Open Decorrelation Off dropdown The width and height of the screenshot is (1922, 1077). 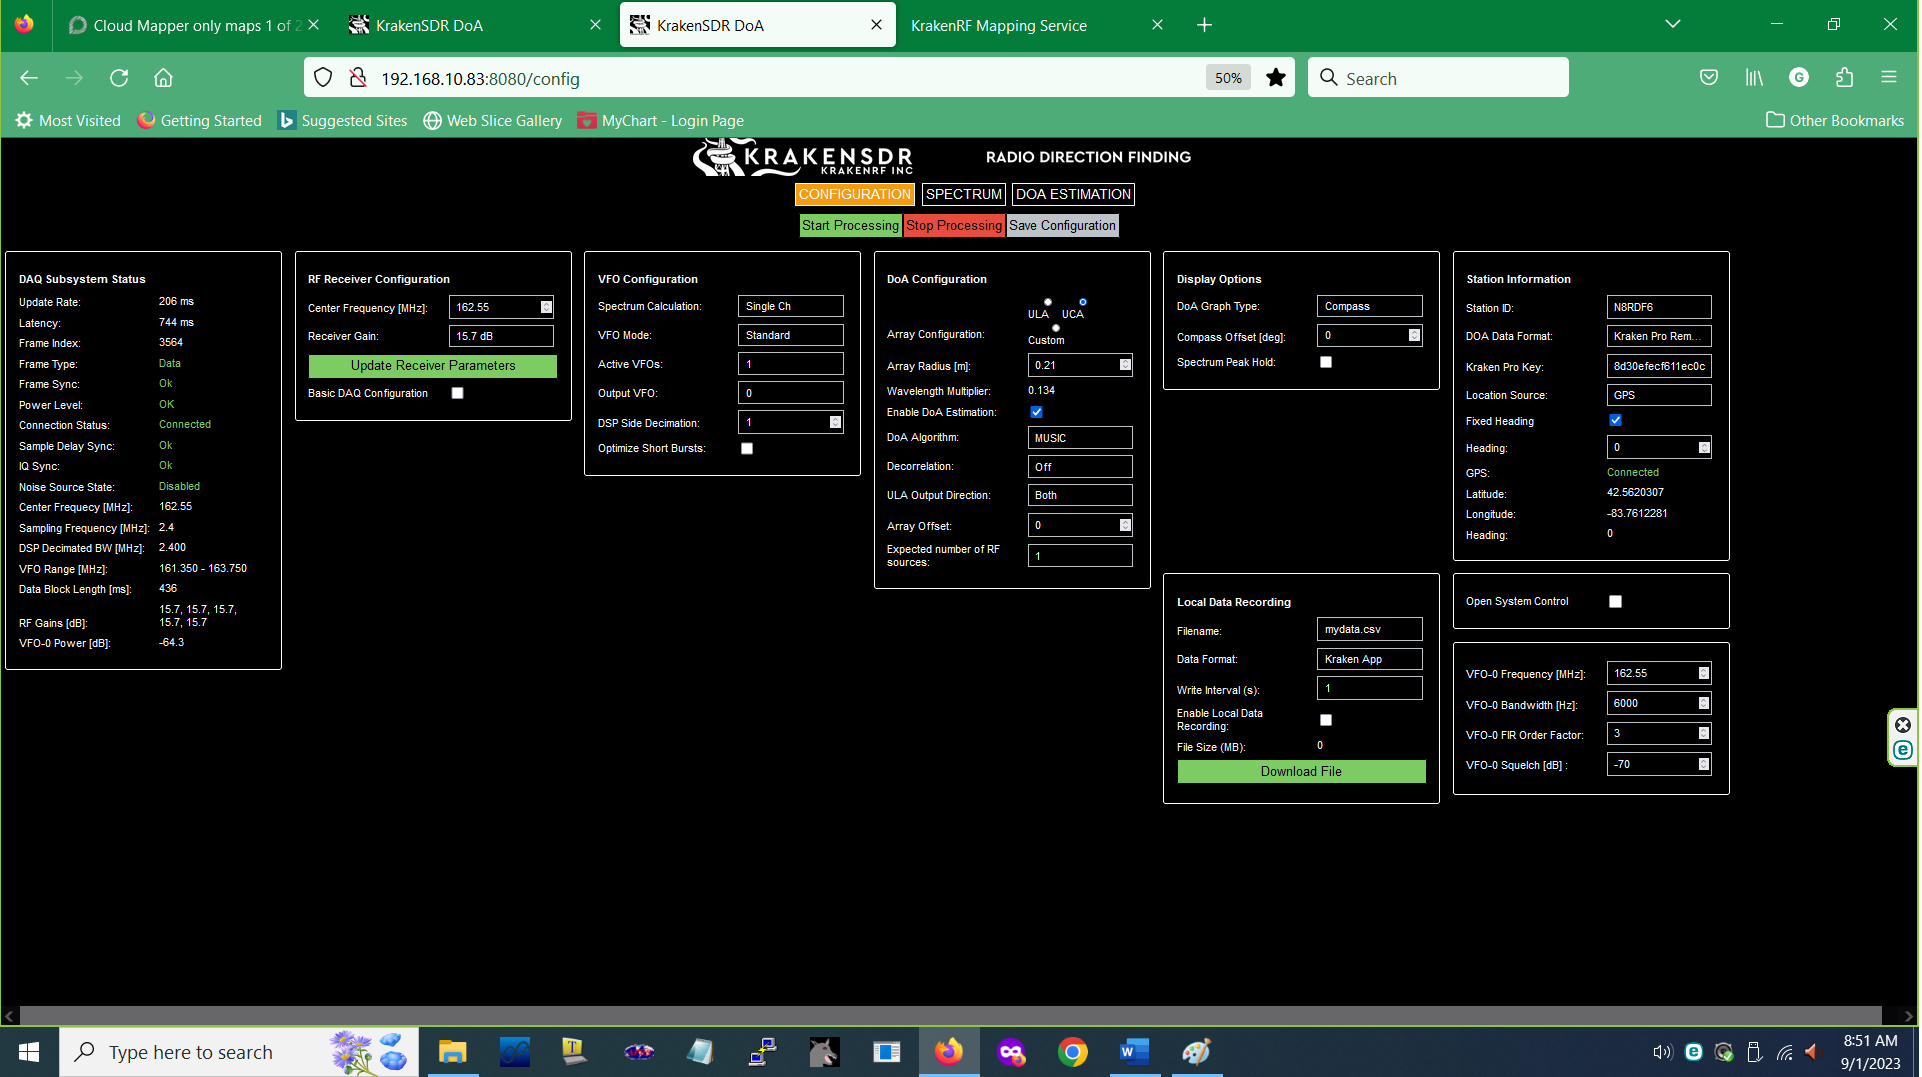[x=1080, y=467]
